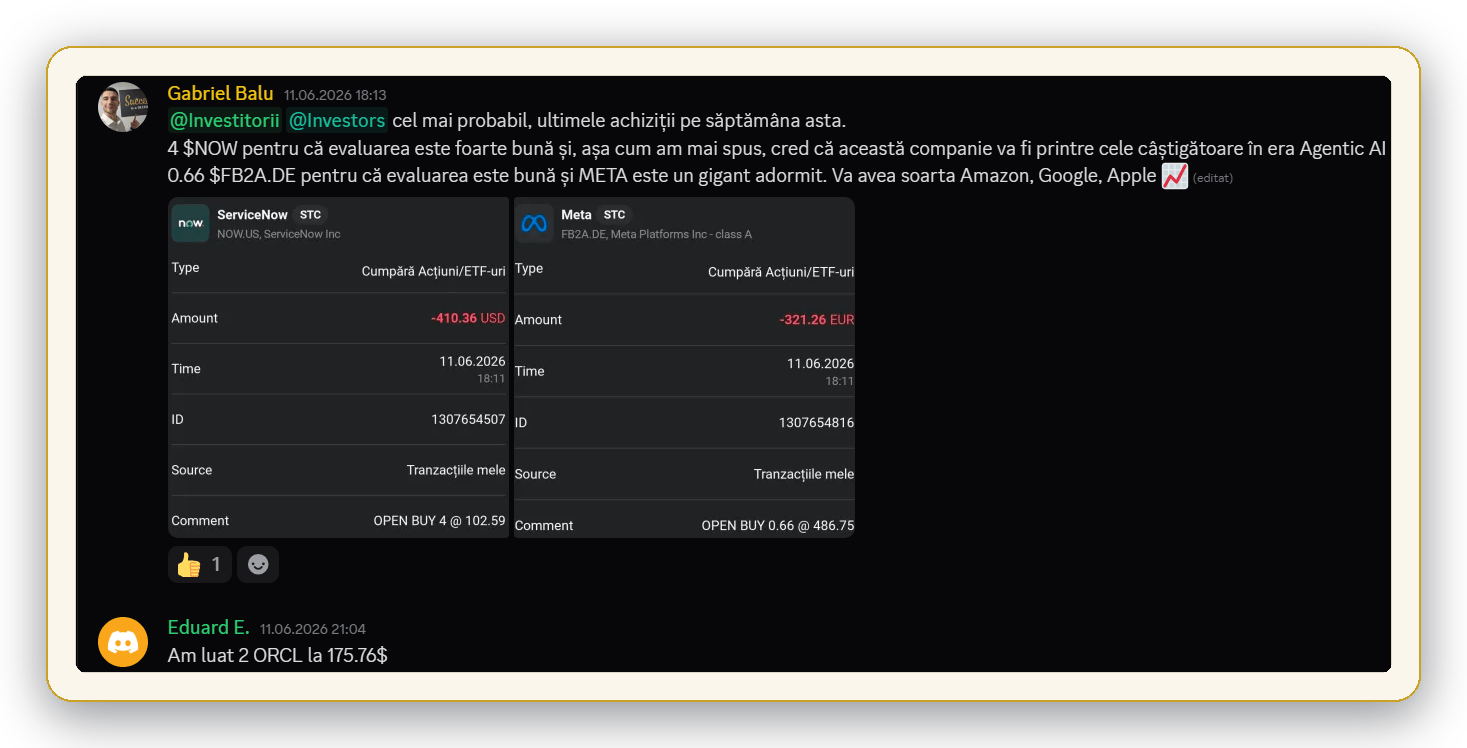This screenshot has width=1467, height=748.
Task: Open the @Investitorii mention
Action: (225, 121)
